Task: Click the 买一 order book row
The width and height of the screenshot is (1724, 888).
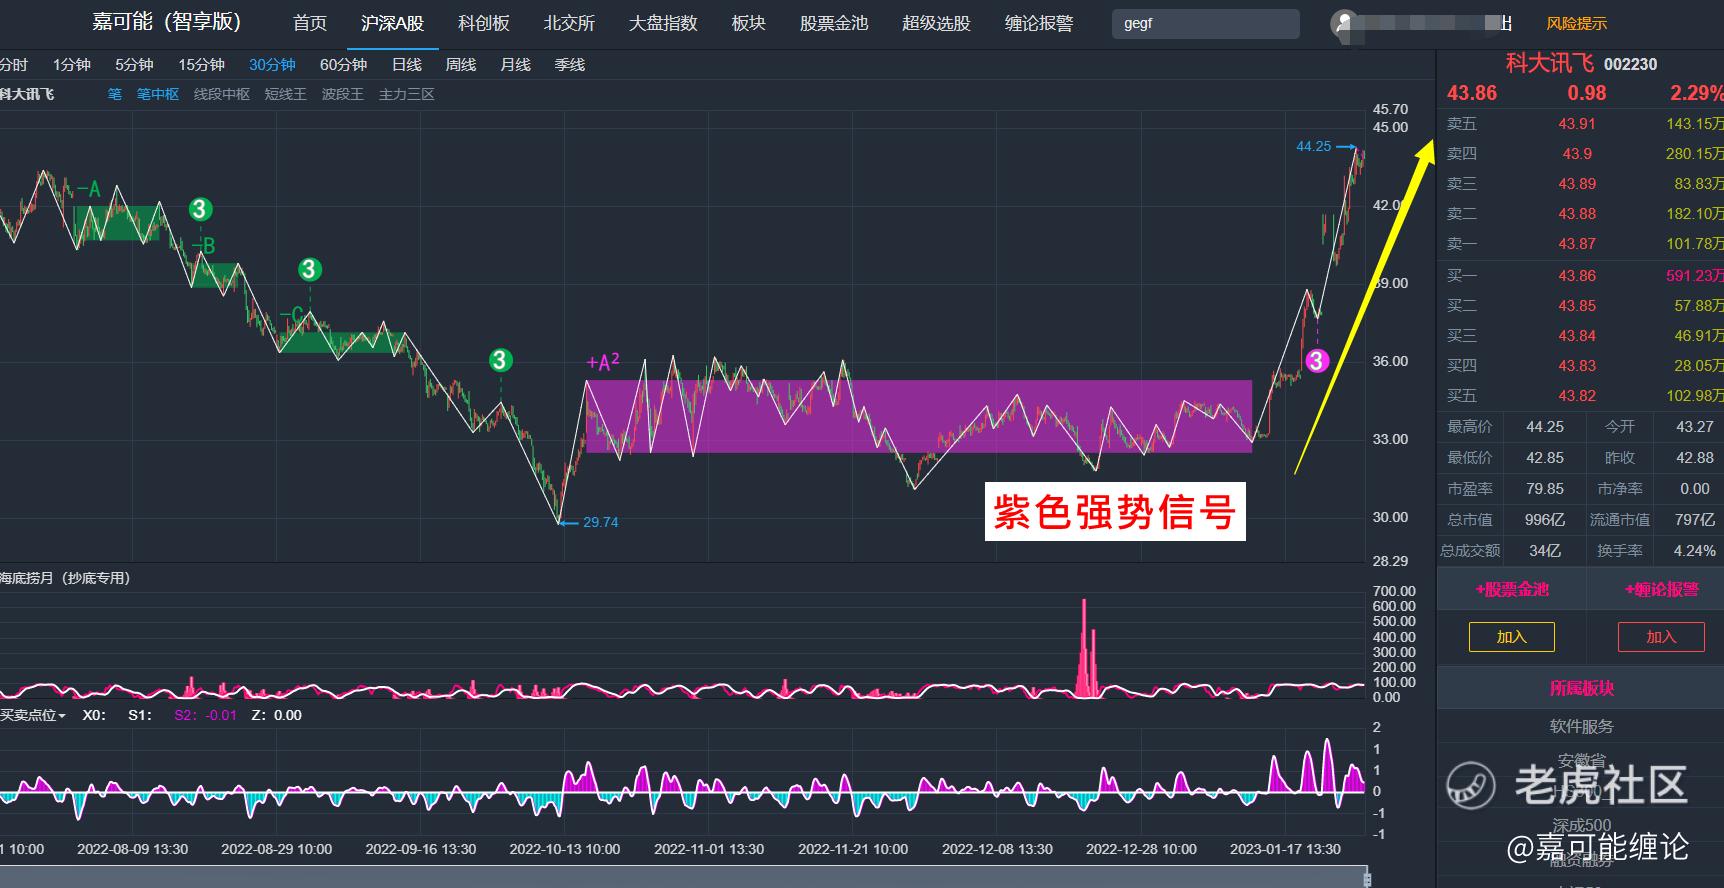Action: [x=1580, y=276]
